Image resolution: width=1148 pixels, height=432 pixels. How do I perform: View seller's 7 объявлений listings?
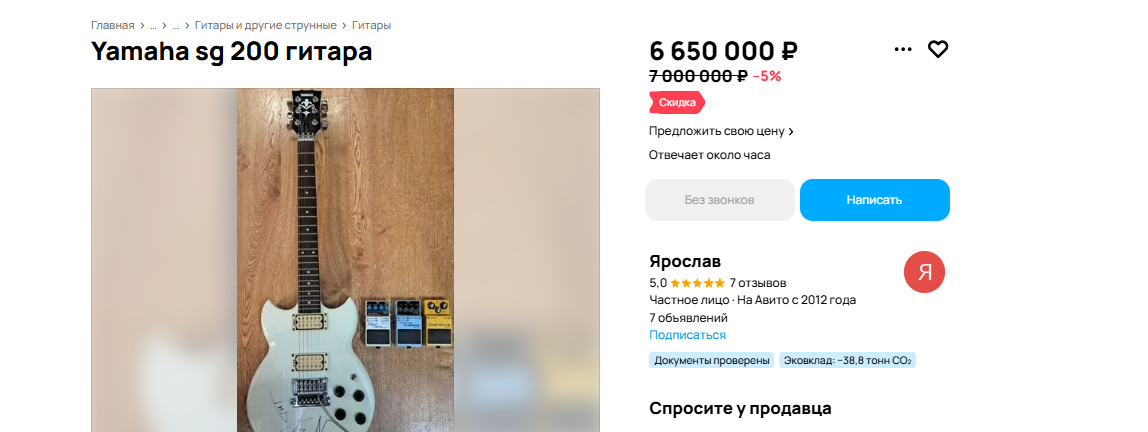click(688, 318)
